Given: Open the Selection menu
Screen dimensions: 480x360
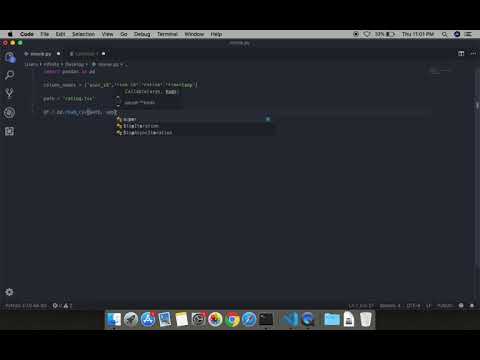Looking at the screenshot, I should 83,34.
